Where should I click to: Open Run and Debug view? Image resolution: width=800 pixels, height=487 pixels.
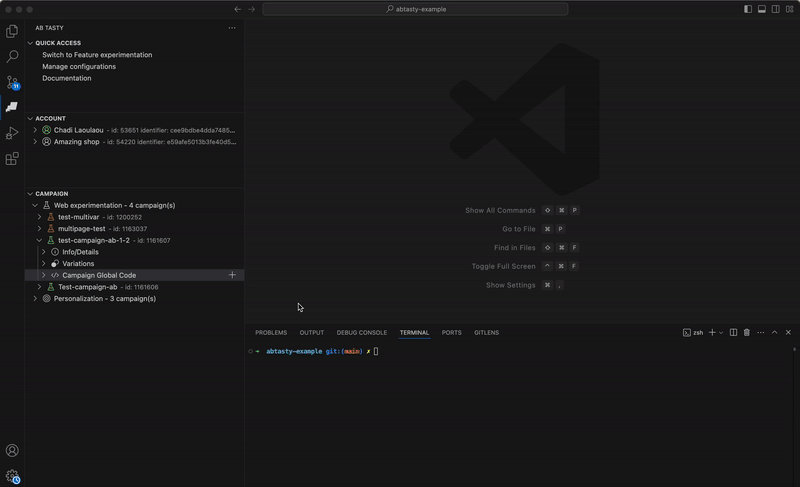coord(12,133)
